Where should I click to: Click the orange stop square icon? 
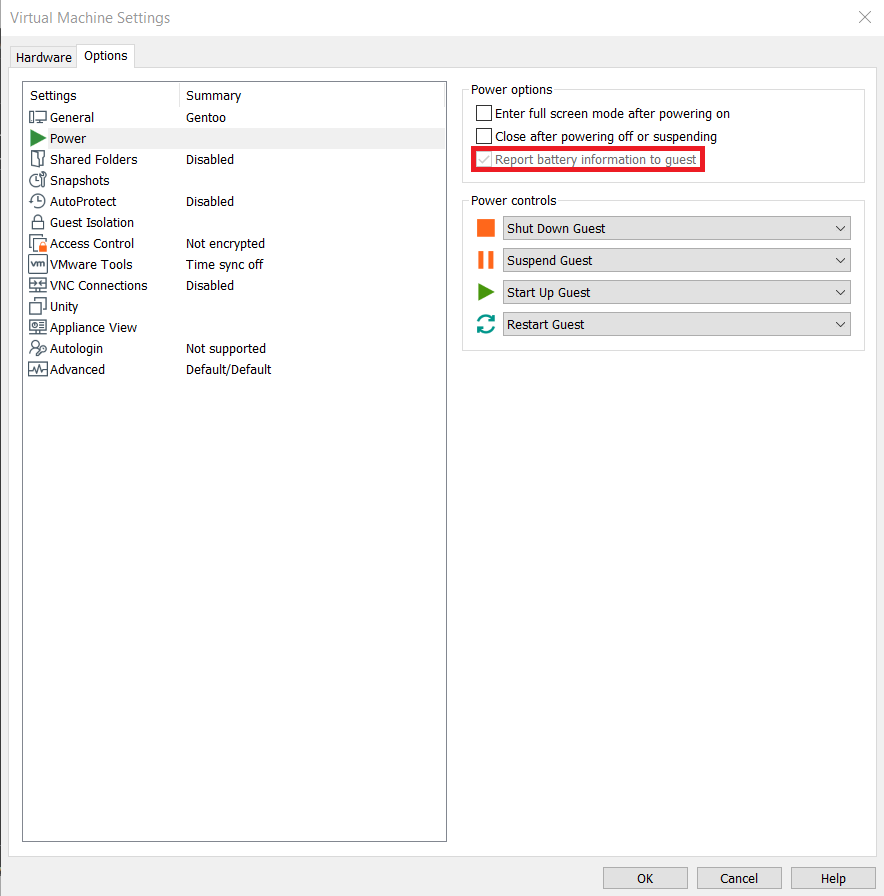tap(486, 228)
